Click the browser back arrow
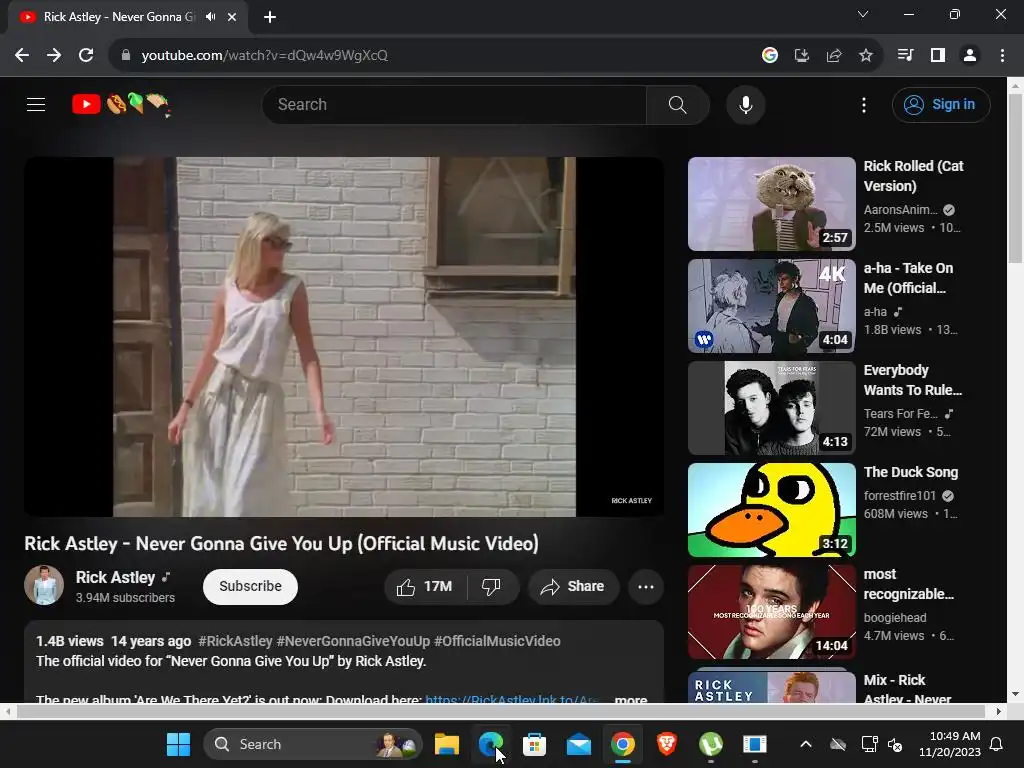The height and width of the screenshot is (768, 1024). coord(22,56)
